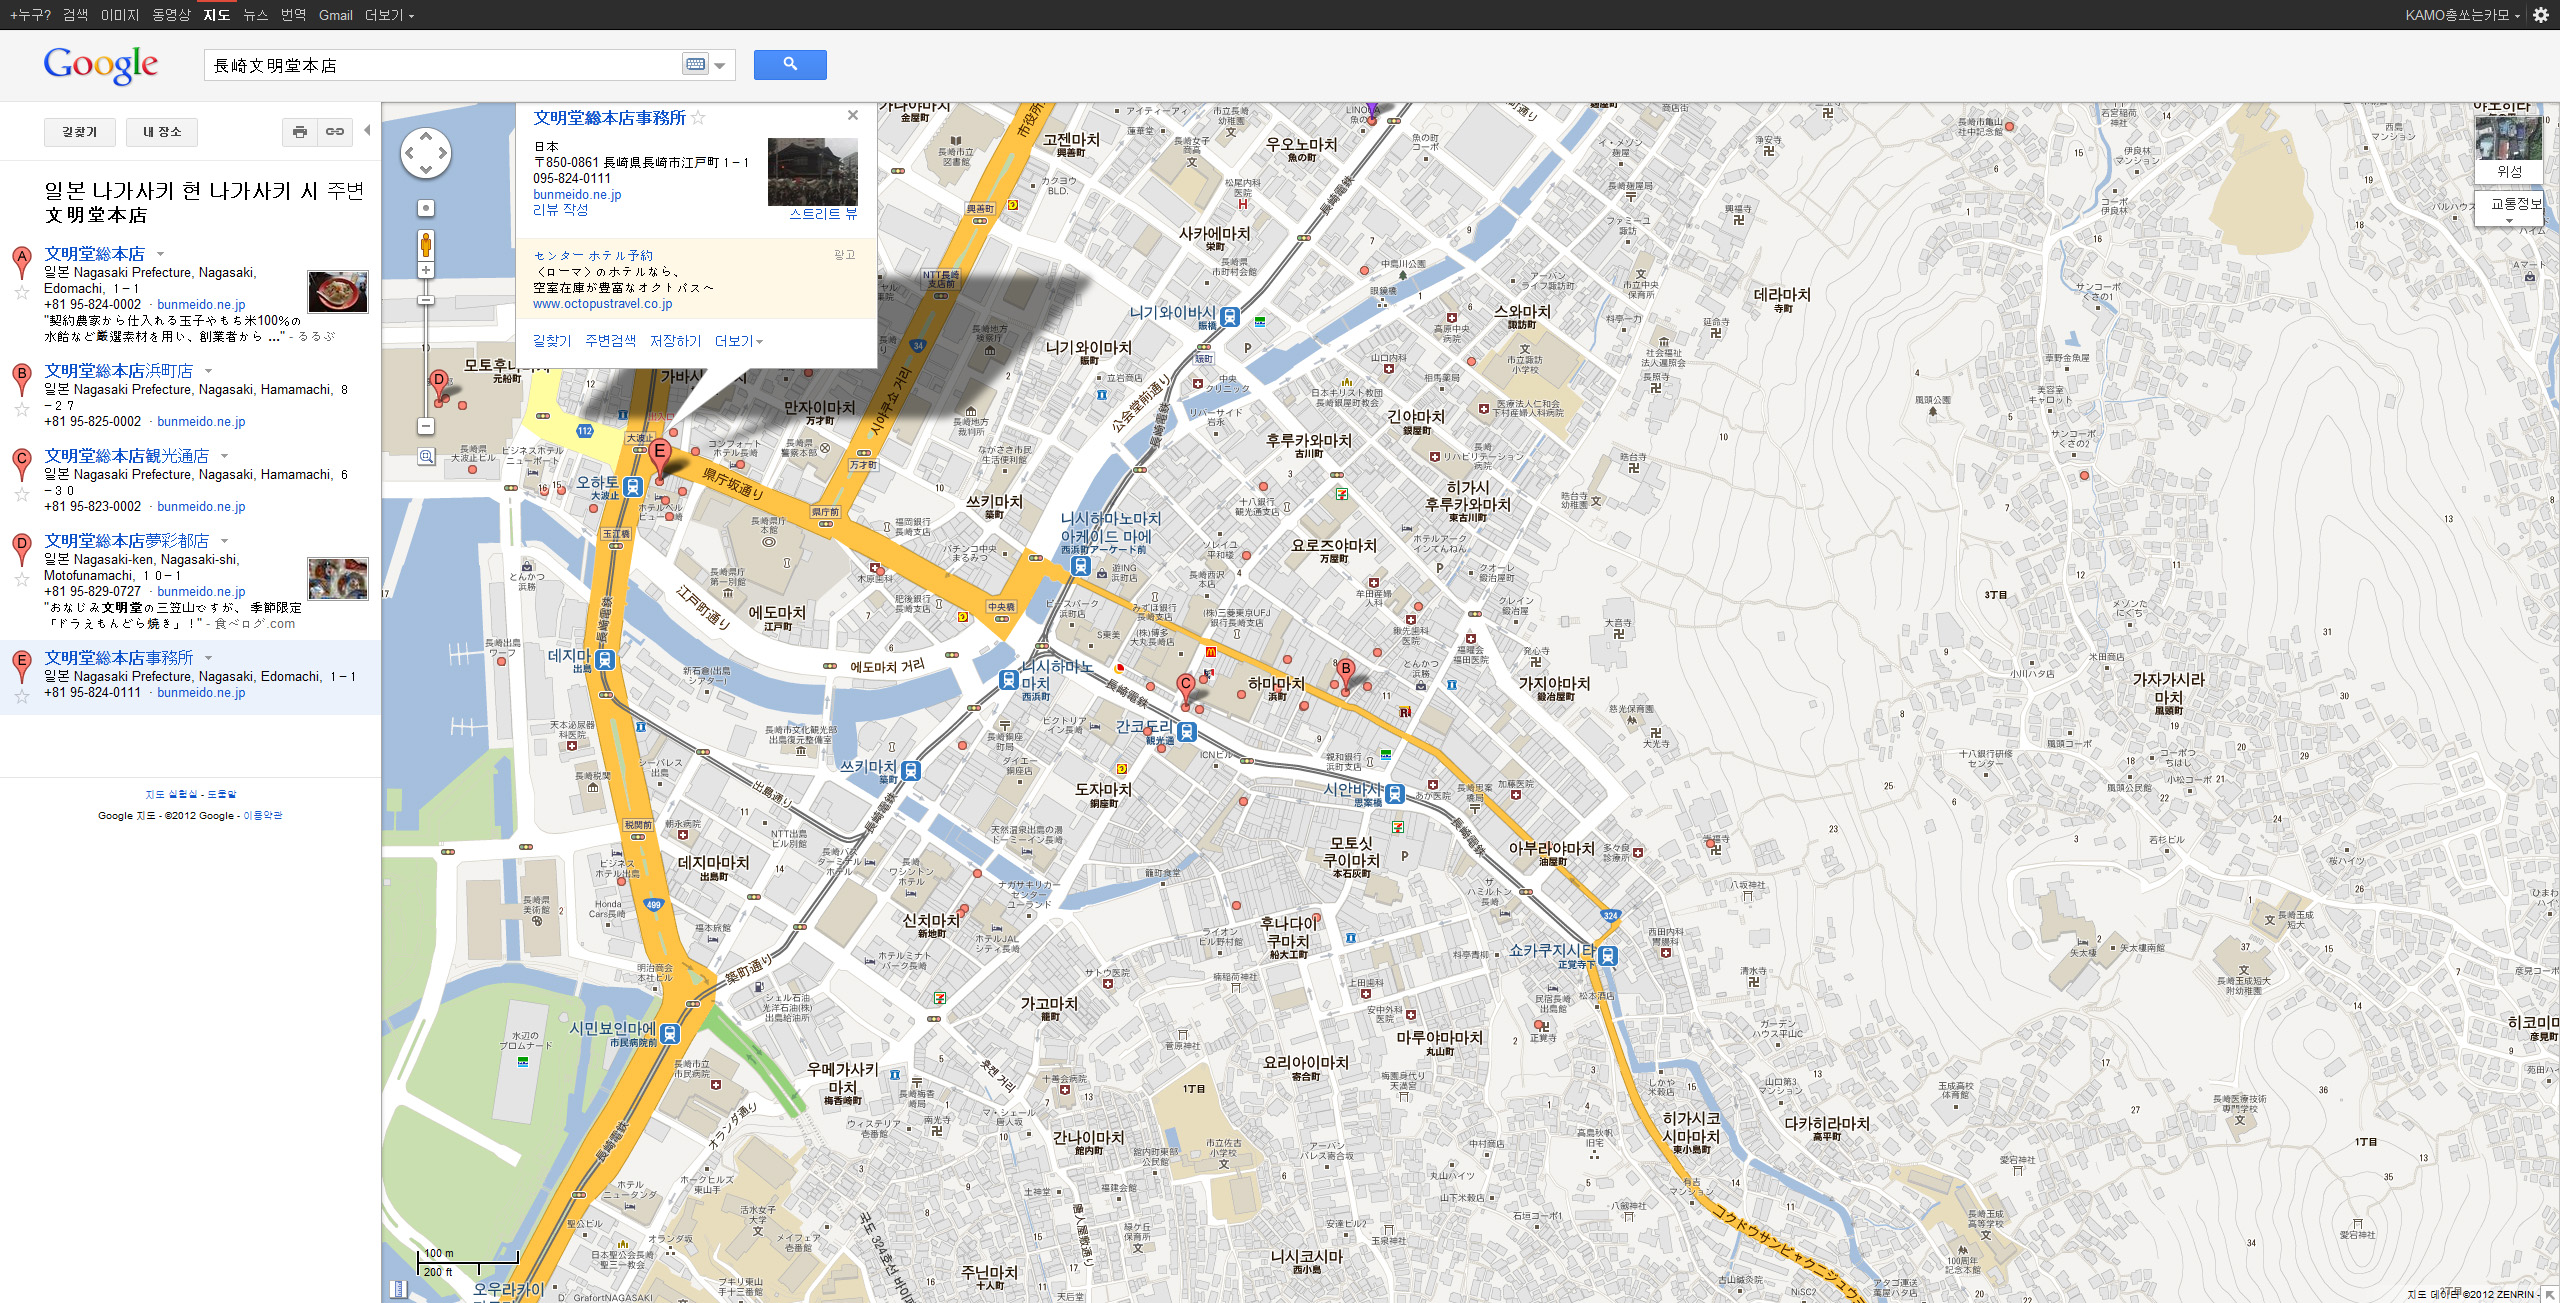Open +누구? in top bar
The width and height of the screenshot is (2560, 1303).
30,15
